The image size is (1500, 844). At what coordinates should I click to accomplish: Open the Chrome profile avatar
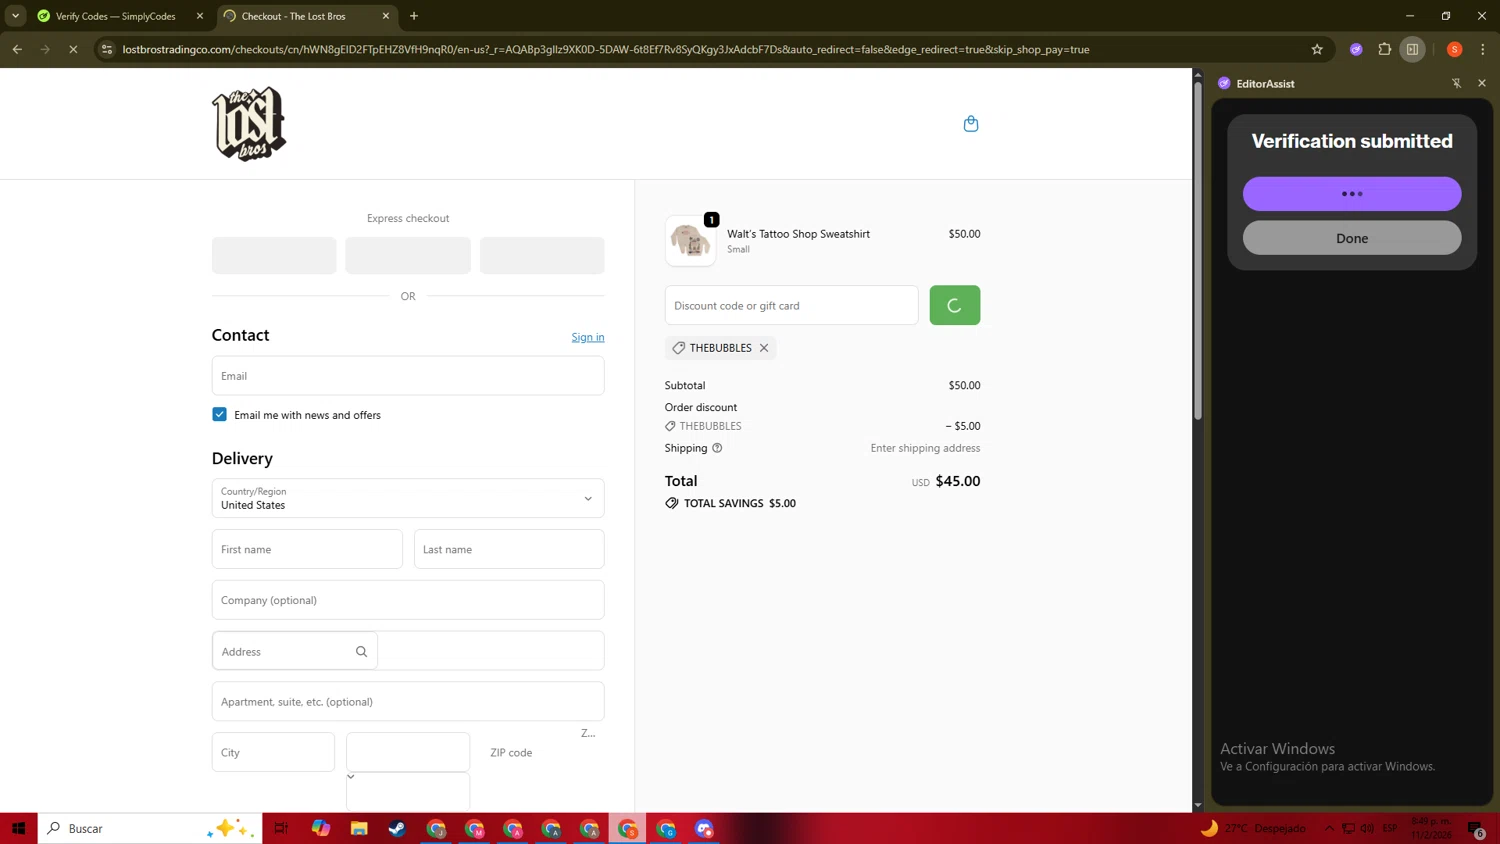(1455, 49)
